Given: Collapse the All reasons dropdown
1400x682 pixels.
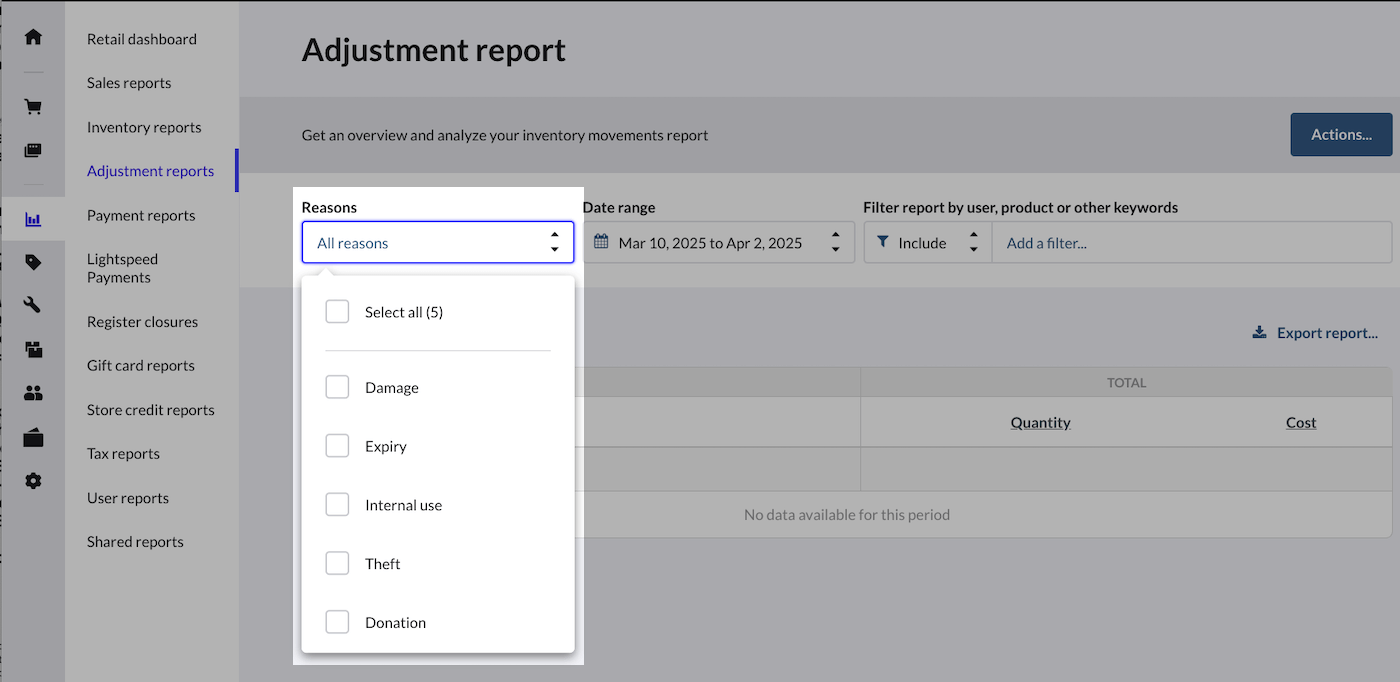Looking at the screenshot, I should [438, 242].
